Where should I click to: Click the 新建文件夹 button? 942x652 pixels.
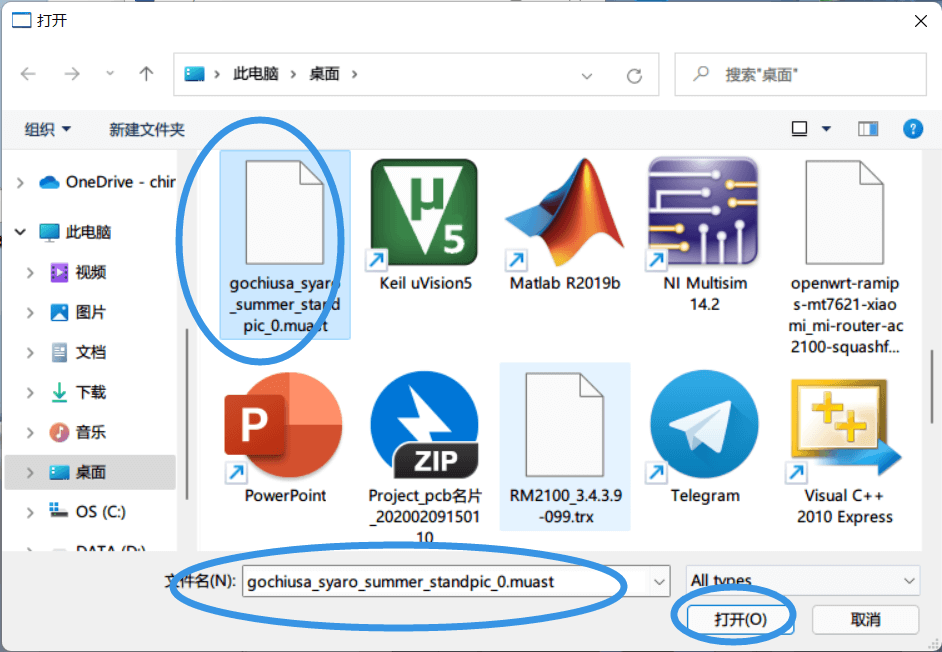point(147,129)
